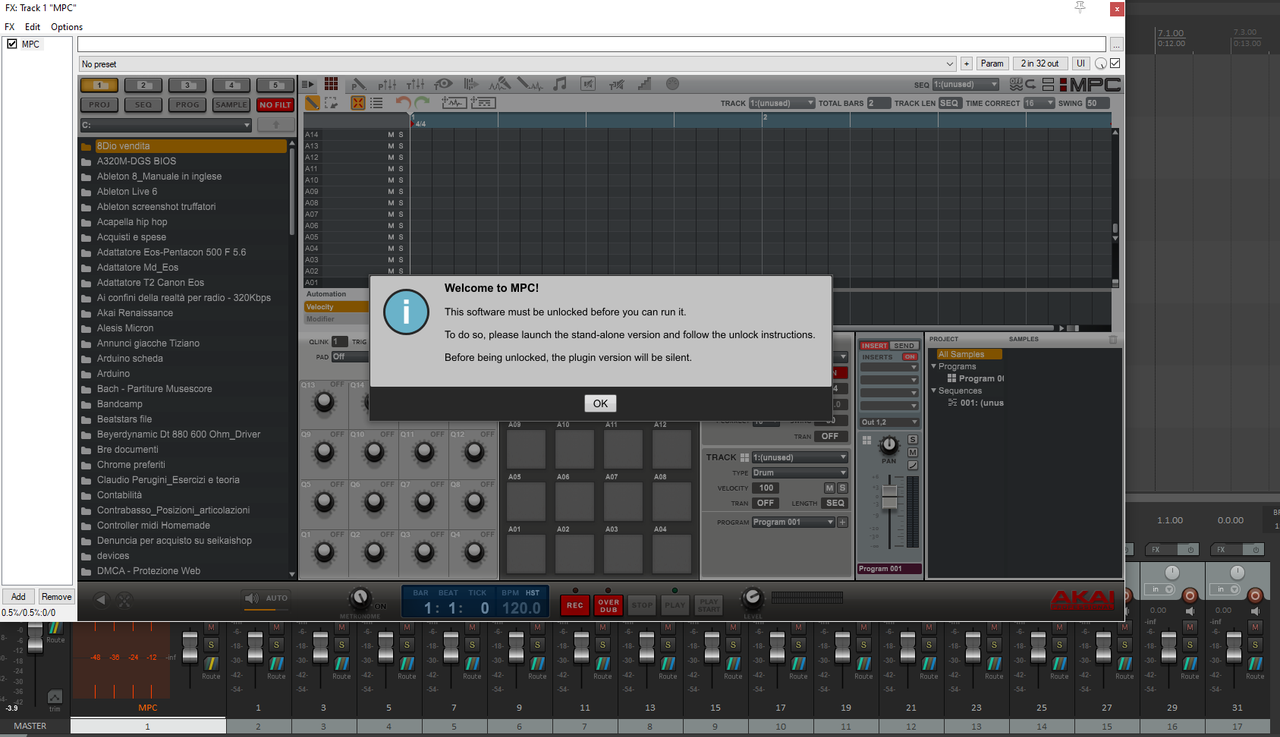Click the TOTAL BARS value field
The height and width of the screenshot is (737, 1280).
click(x=878, y=103)
